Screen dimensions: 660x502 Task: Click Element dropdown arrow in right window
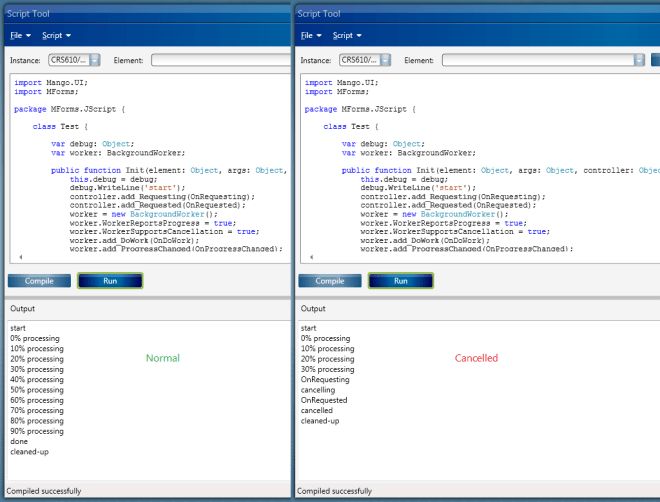(x=639, y=60)
